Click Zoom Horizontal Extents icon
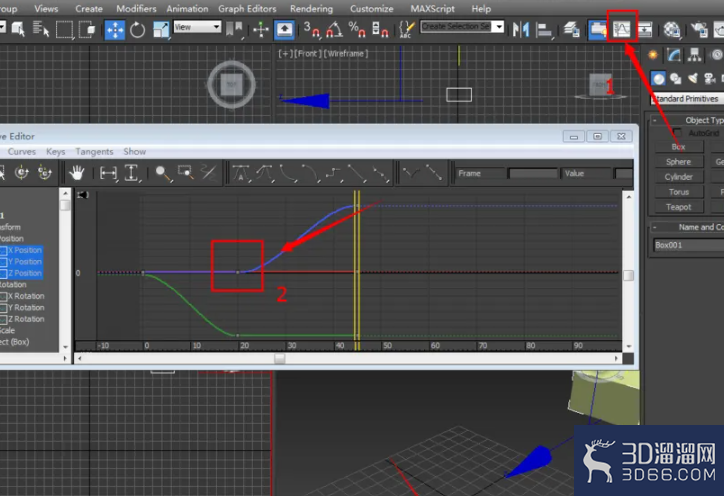This screenshot has width=724, height=496. pos(109,173)
